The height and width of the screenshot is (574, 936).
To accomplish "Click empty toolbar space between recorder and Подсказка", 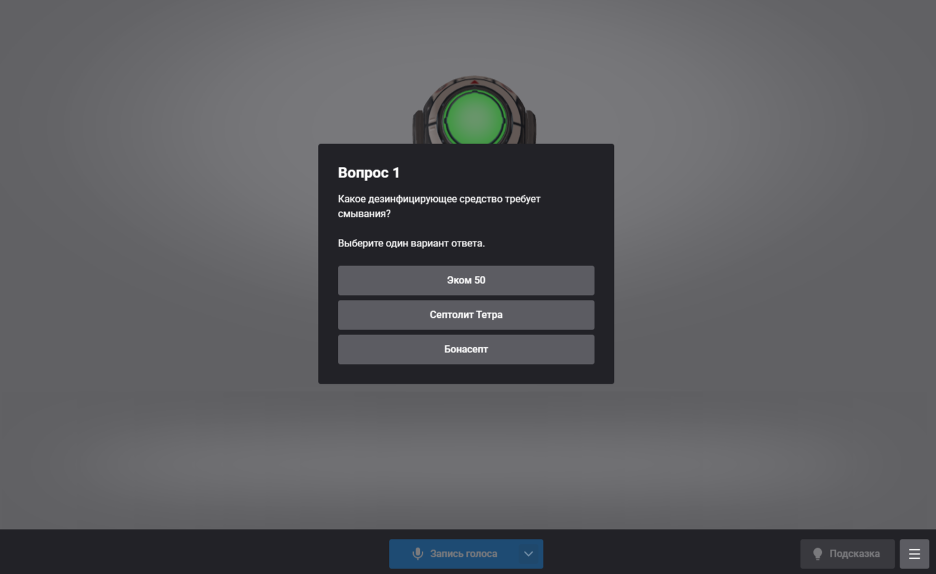I will pyautogui.click(x=670, y=552).
